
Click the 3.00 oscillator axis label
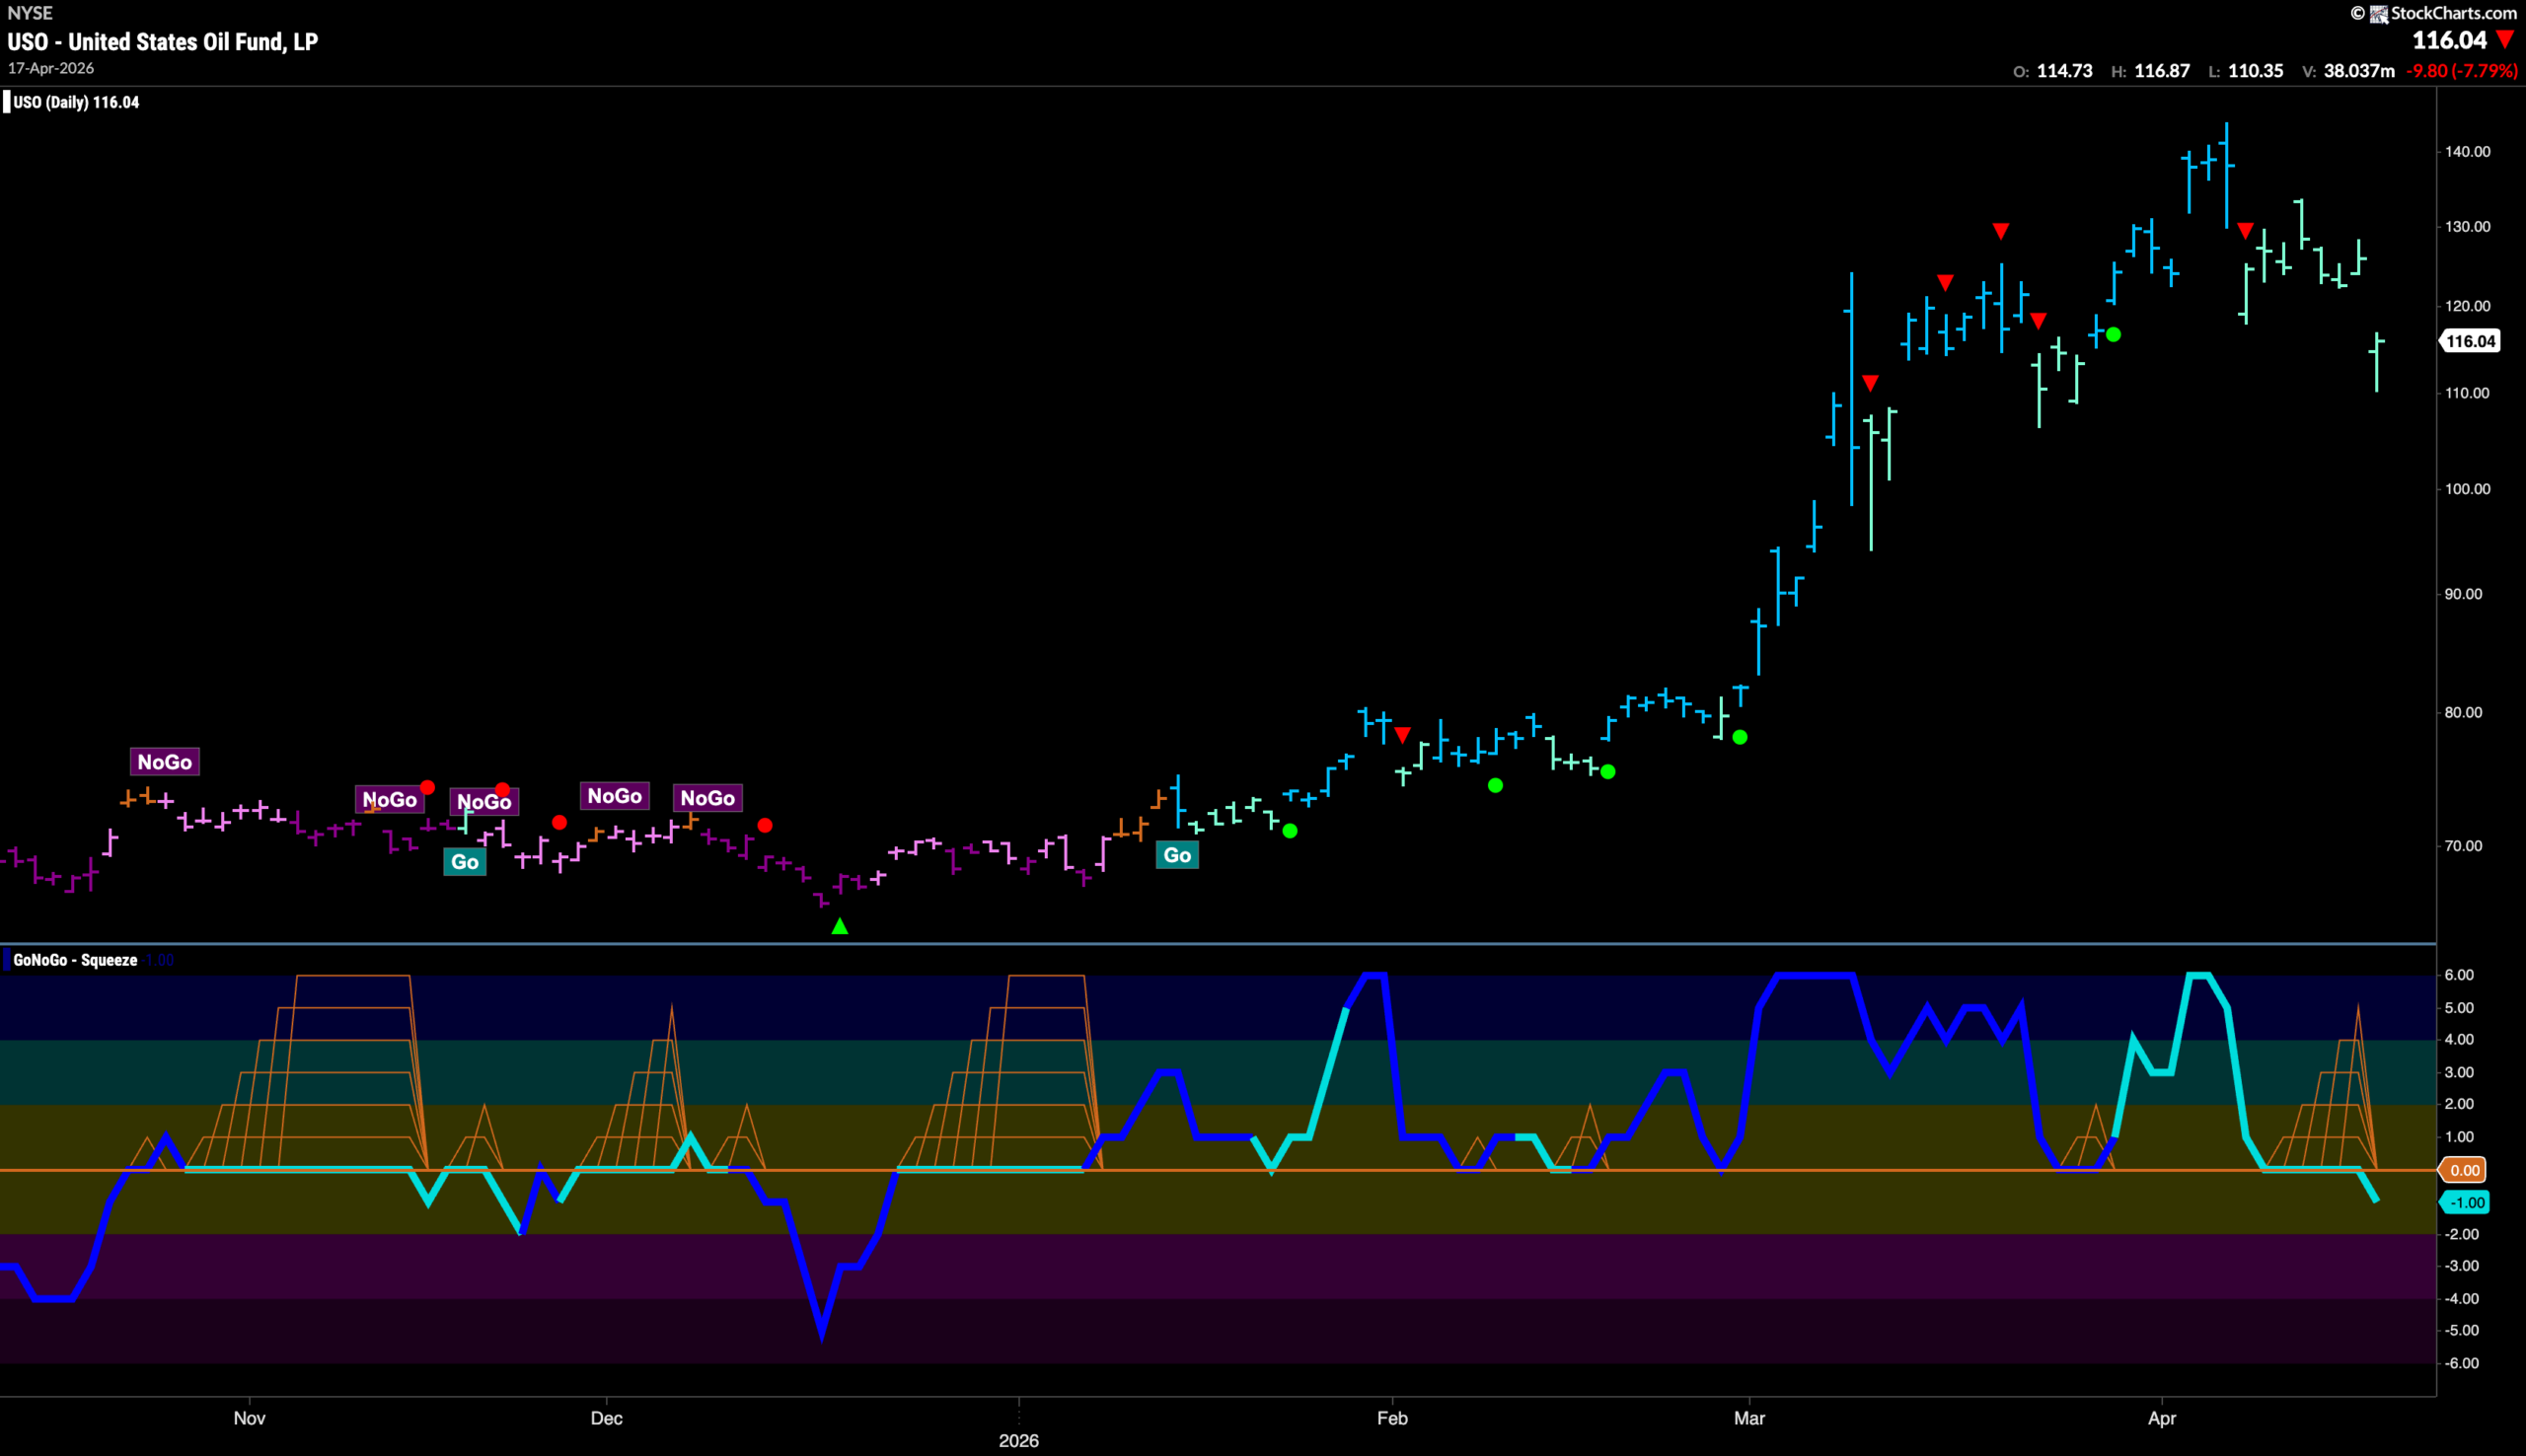click(x=2459, y=1072)
